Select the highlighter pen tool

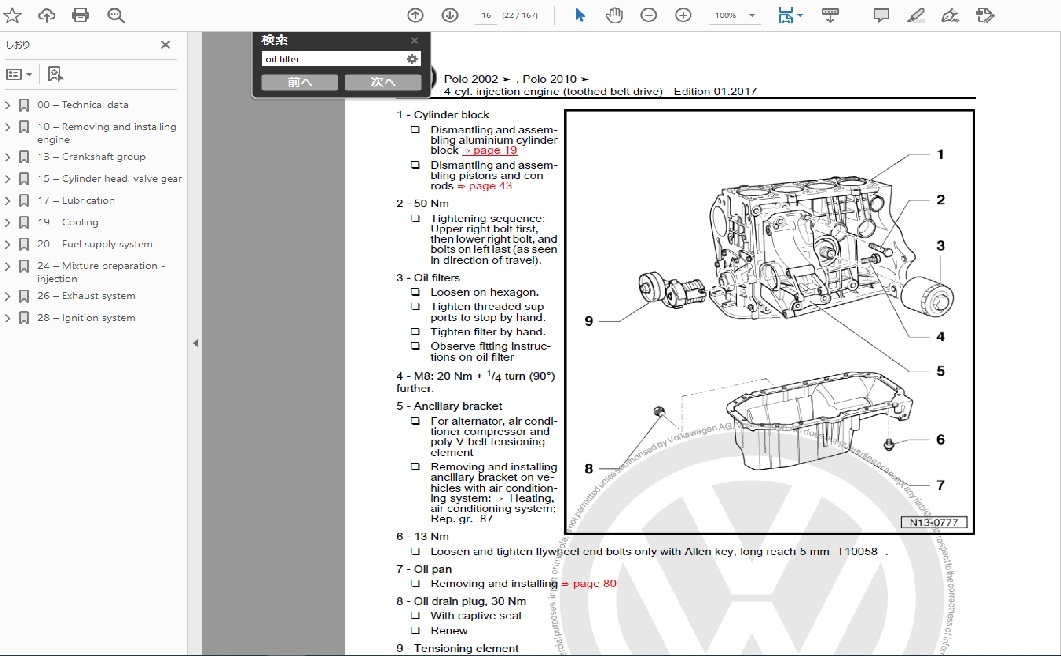pos(916,15)
